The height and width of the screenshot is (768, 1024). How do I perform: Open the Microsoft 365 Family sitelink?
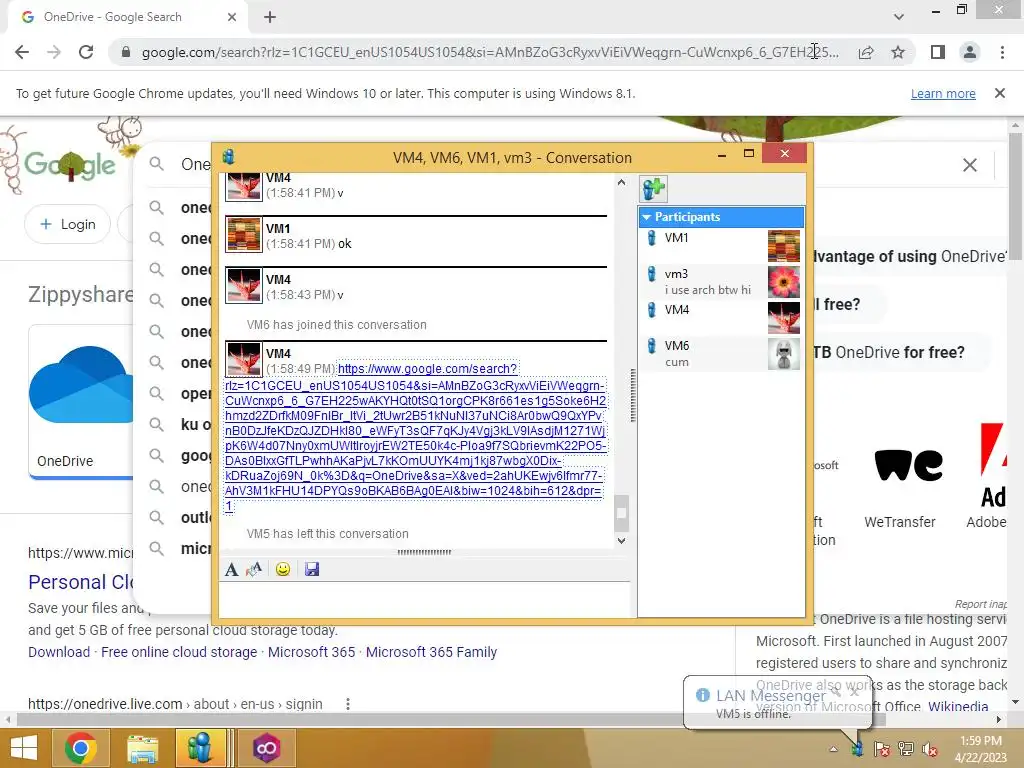pyautogui.click(x=431, y=652)
